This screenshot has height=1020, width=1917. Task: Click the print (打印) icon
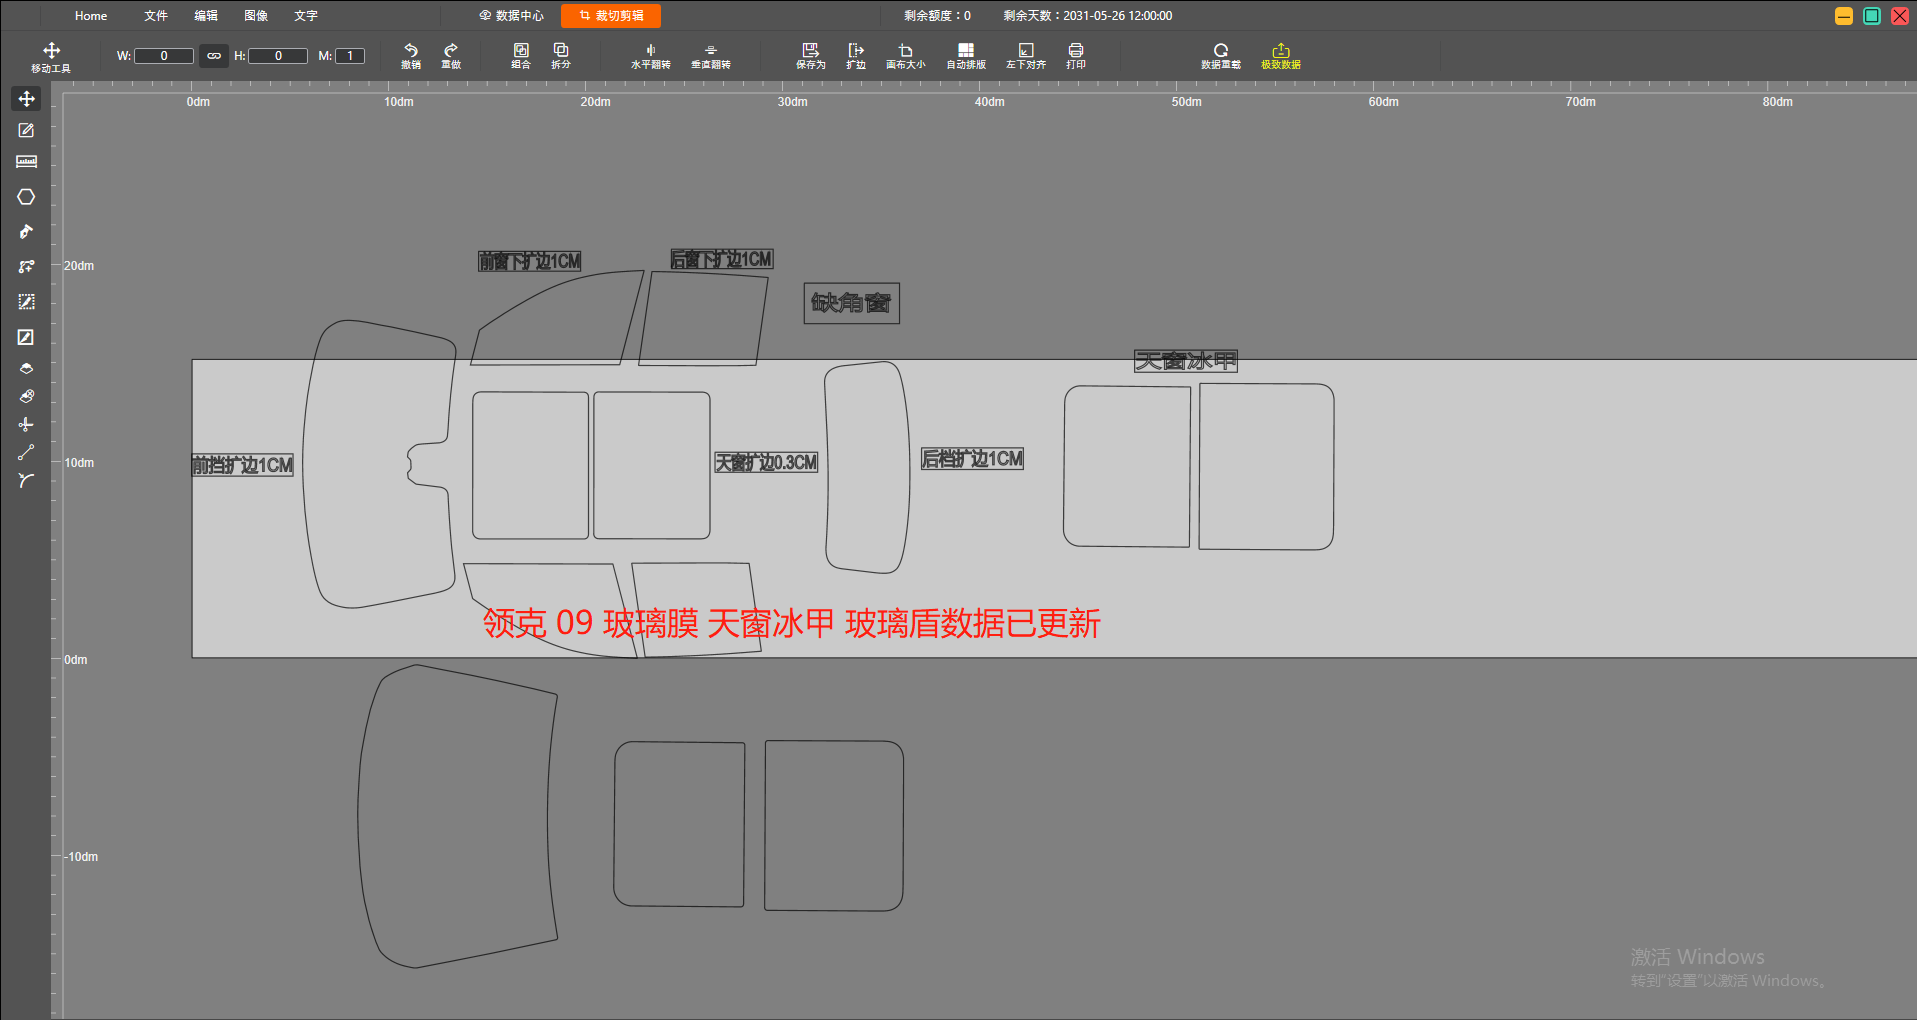[x=1076, y=56]
